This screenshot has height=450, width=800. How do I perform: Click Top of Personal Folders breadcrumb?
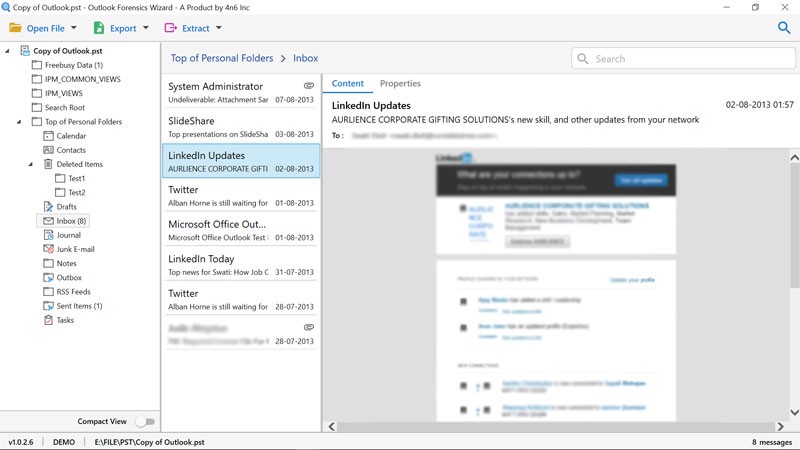[x=222, y=58]
